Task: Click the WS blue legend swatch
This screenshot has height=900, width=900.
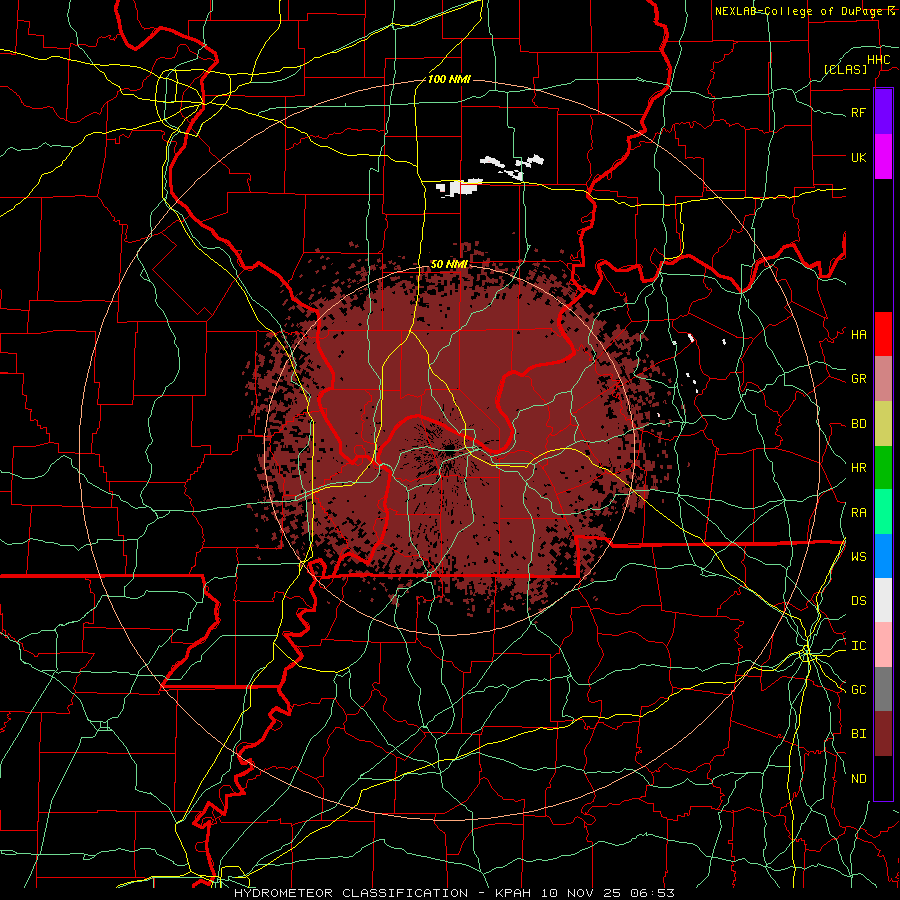Action: (883, 556)
